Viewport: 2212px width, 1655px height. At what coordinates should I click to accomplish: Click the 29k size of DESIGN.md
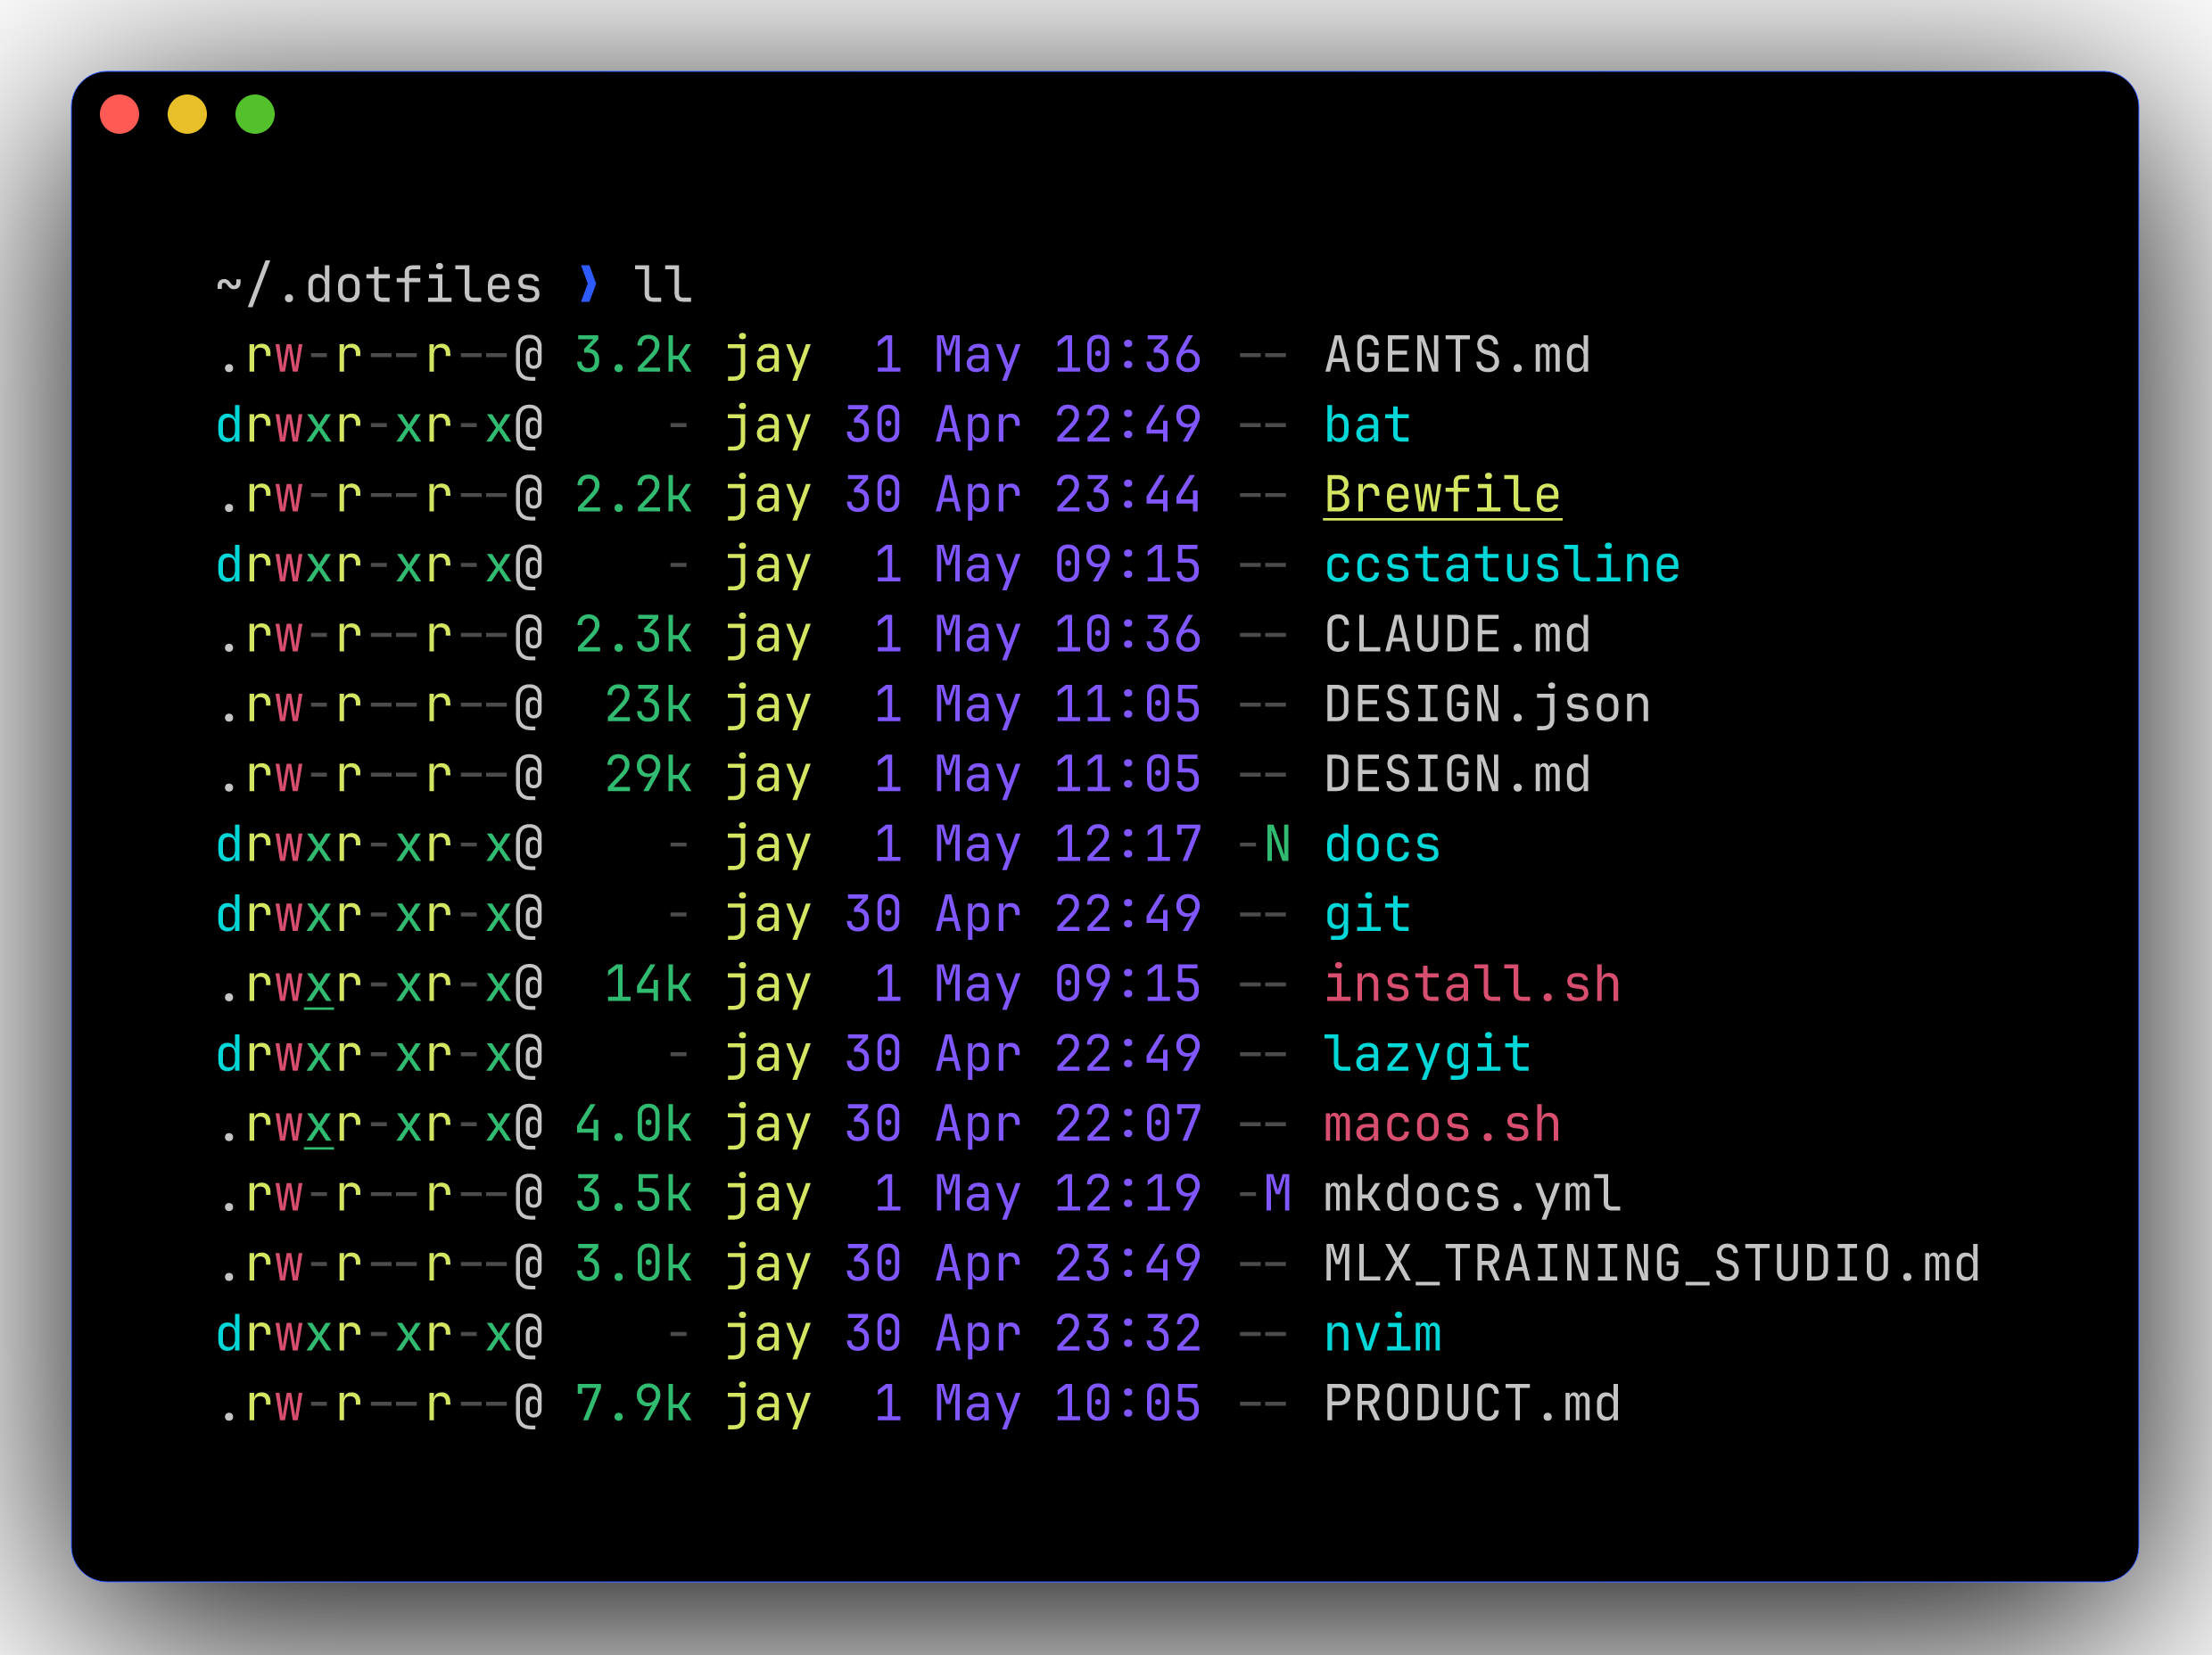pyautogui.click(x=648, y=775)
